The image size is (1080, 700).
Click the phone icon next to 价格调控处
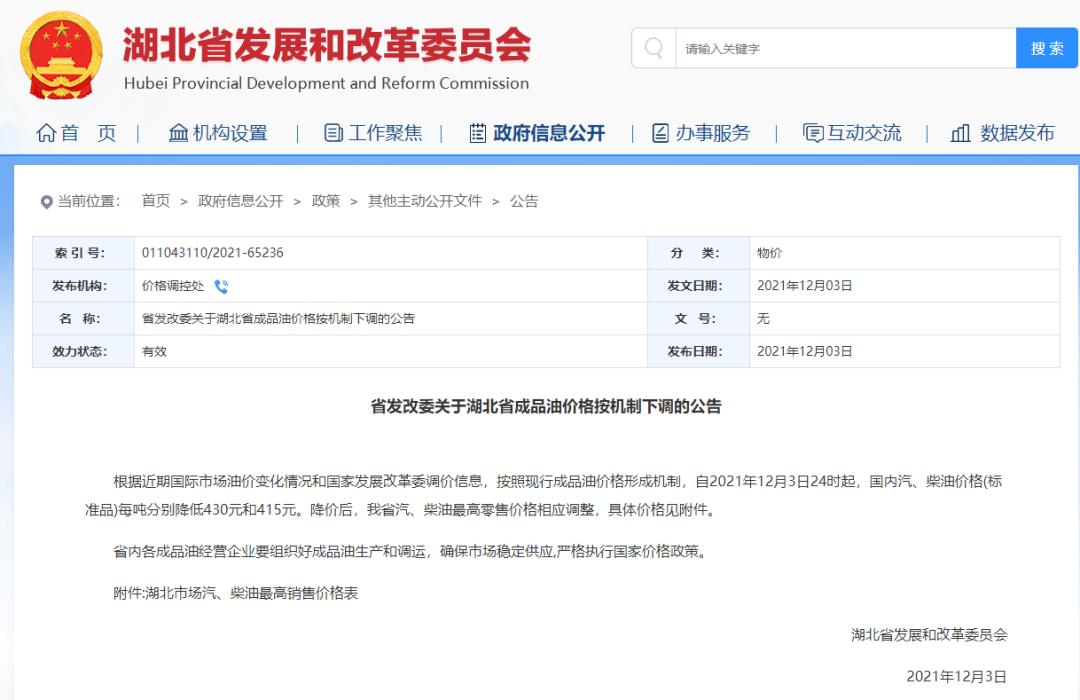[x=221, y=286]
